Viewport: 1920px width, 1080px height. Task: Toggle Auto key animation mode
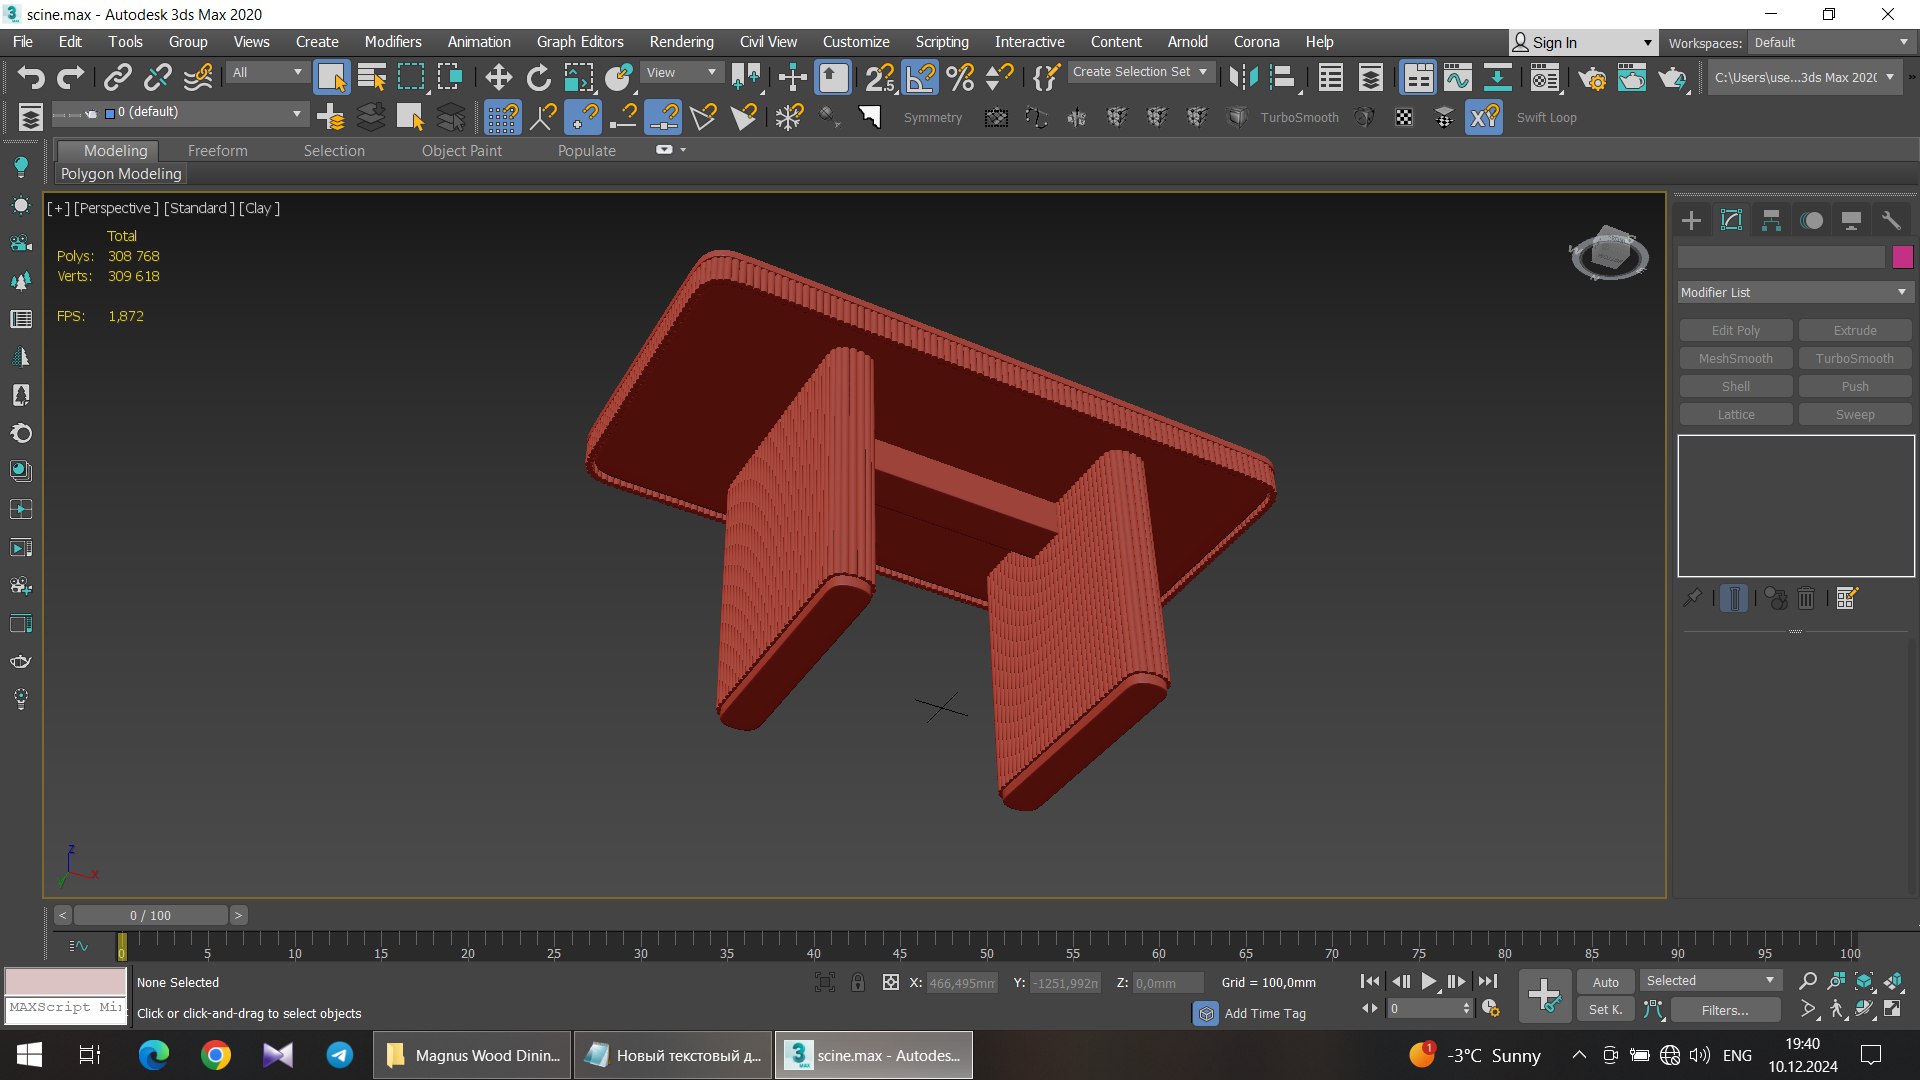[1605, 982]
